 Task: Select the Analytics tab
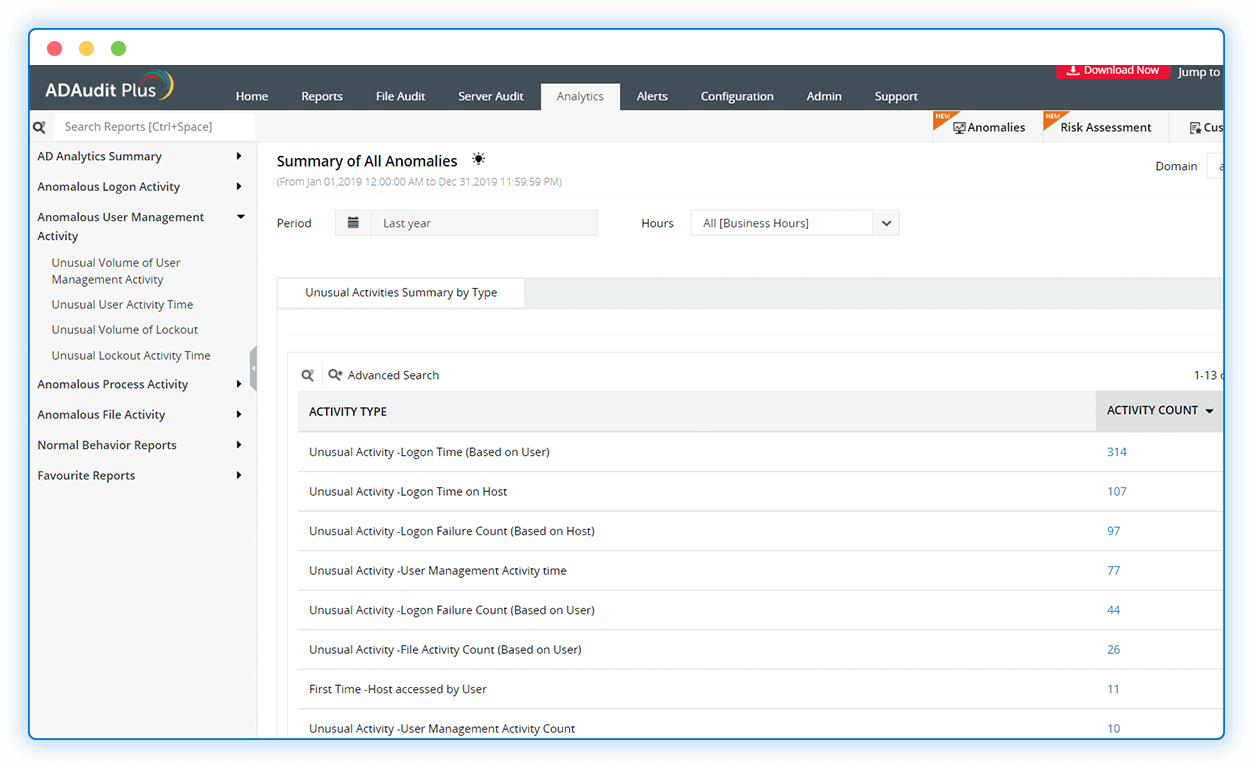pos(581,97)
